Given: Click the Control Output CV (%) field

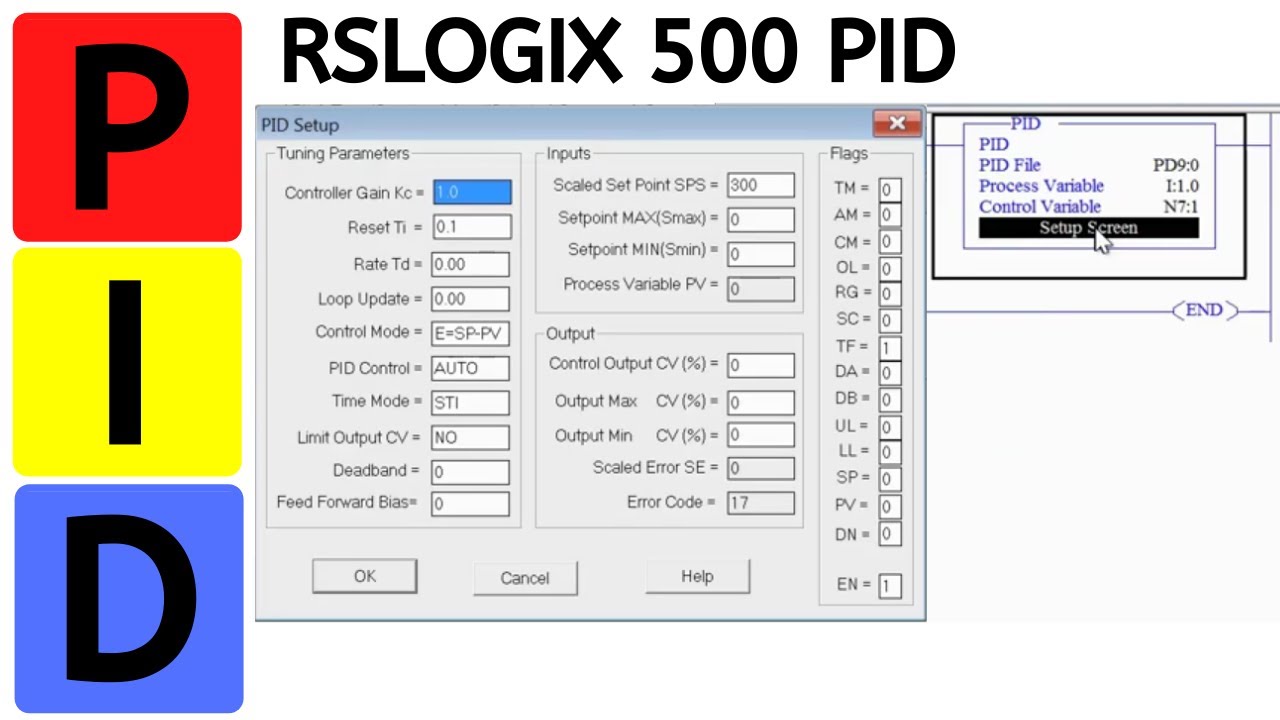Looking at the screenshot, I should tap(761, 365).
